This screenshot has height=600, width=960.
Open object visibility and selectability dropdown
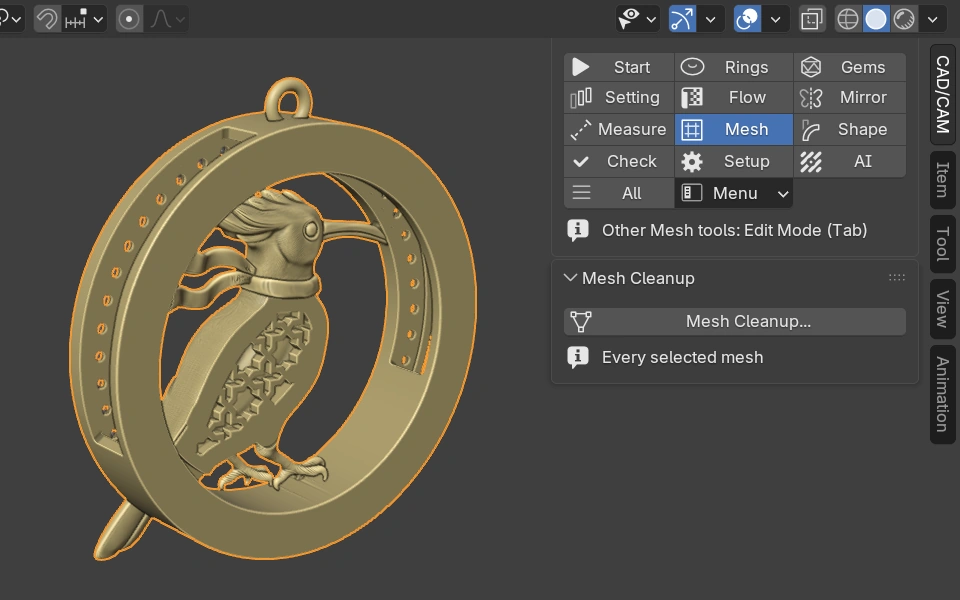click(x=637, y=19)
